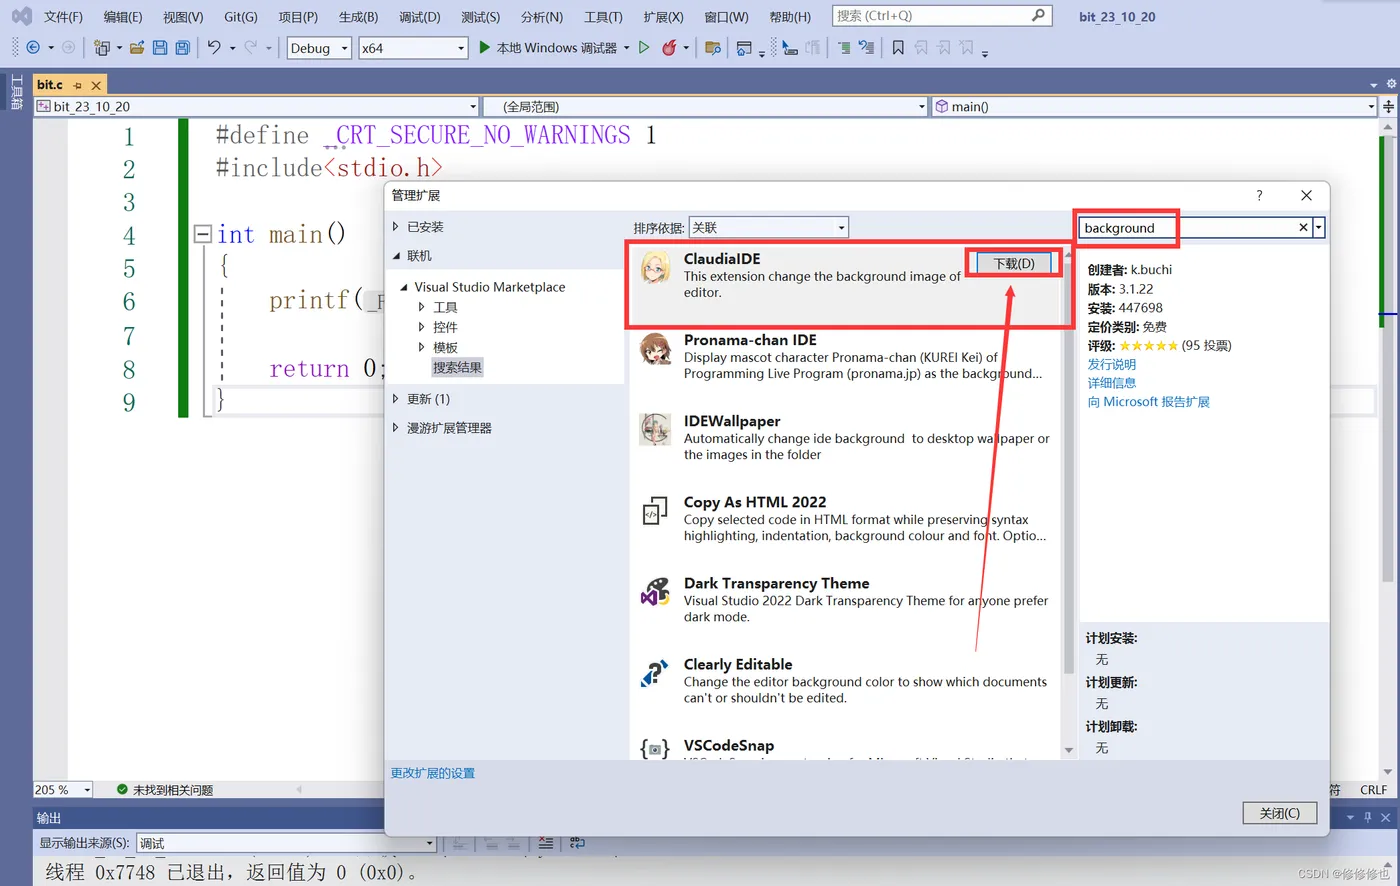Viewport: 1400px width, 886px height.
Task: Click the IDEWallpaper extension icon
Action: pyautogui.click(x=655, y=429)
